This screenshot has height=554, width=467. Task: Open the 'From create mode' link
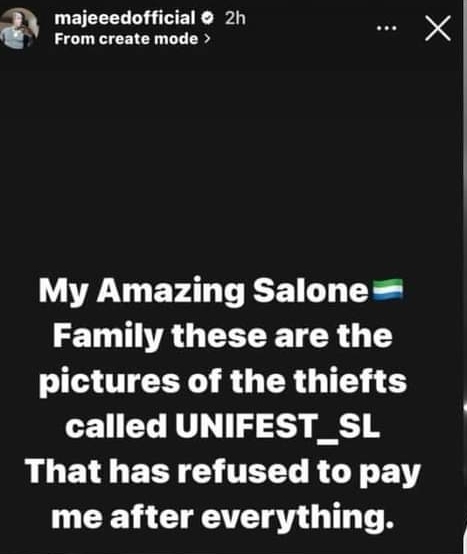coord(126,39)
